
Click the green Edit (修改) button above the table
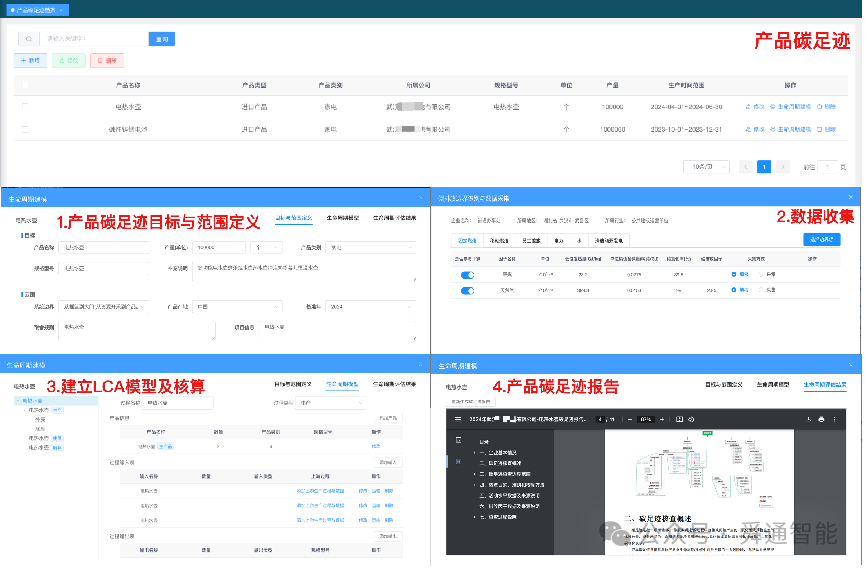(69, 61)
